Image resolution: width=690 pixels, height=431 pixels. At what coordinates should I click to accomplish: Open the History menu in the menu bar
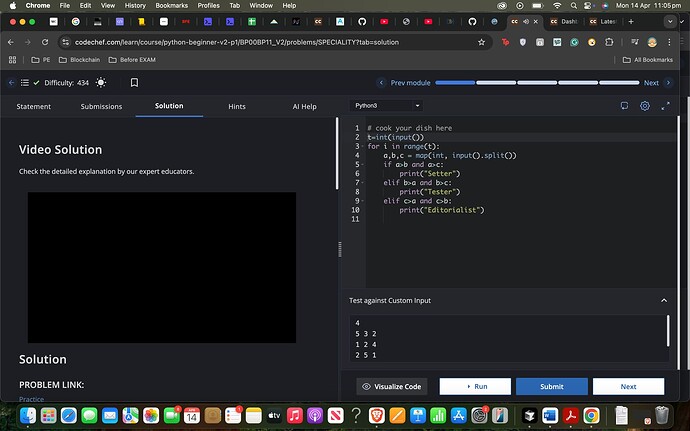(135, 6)
